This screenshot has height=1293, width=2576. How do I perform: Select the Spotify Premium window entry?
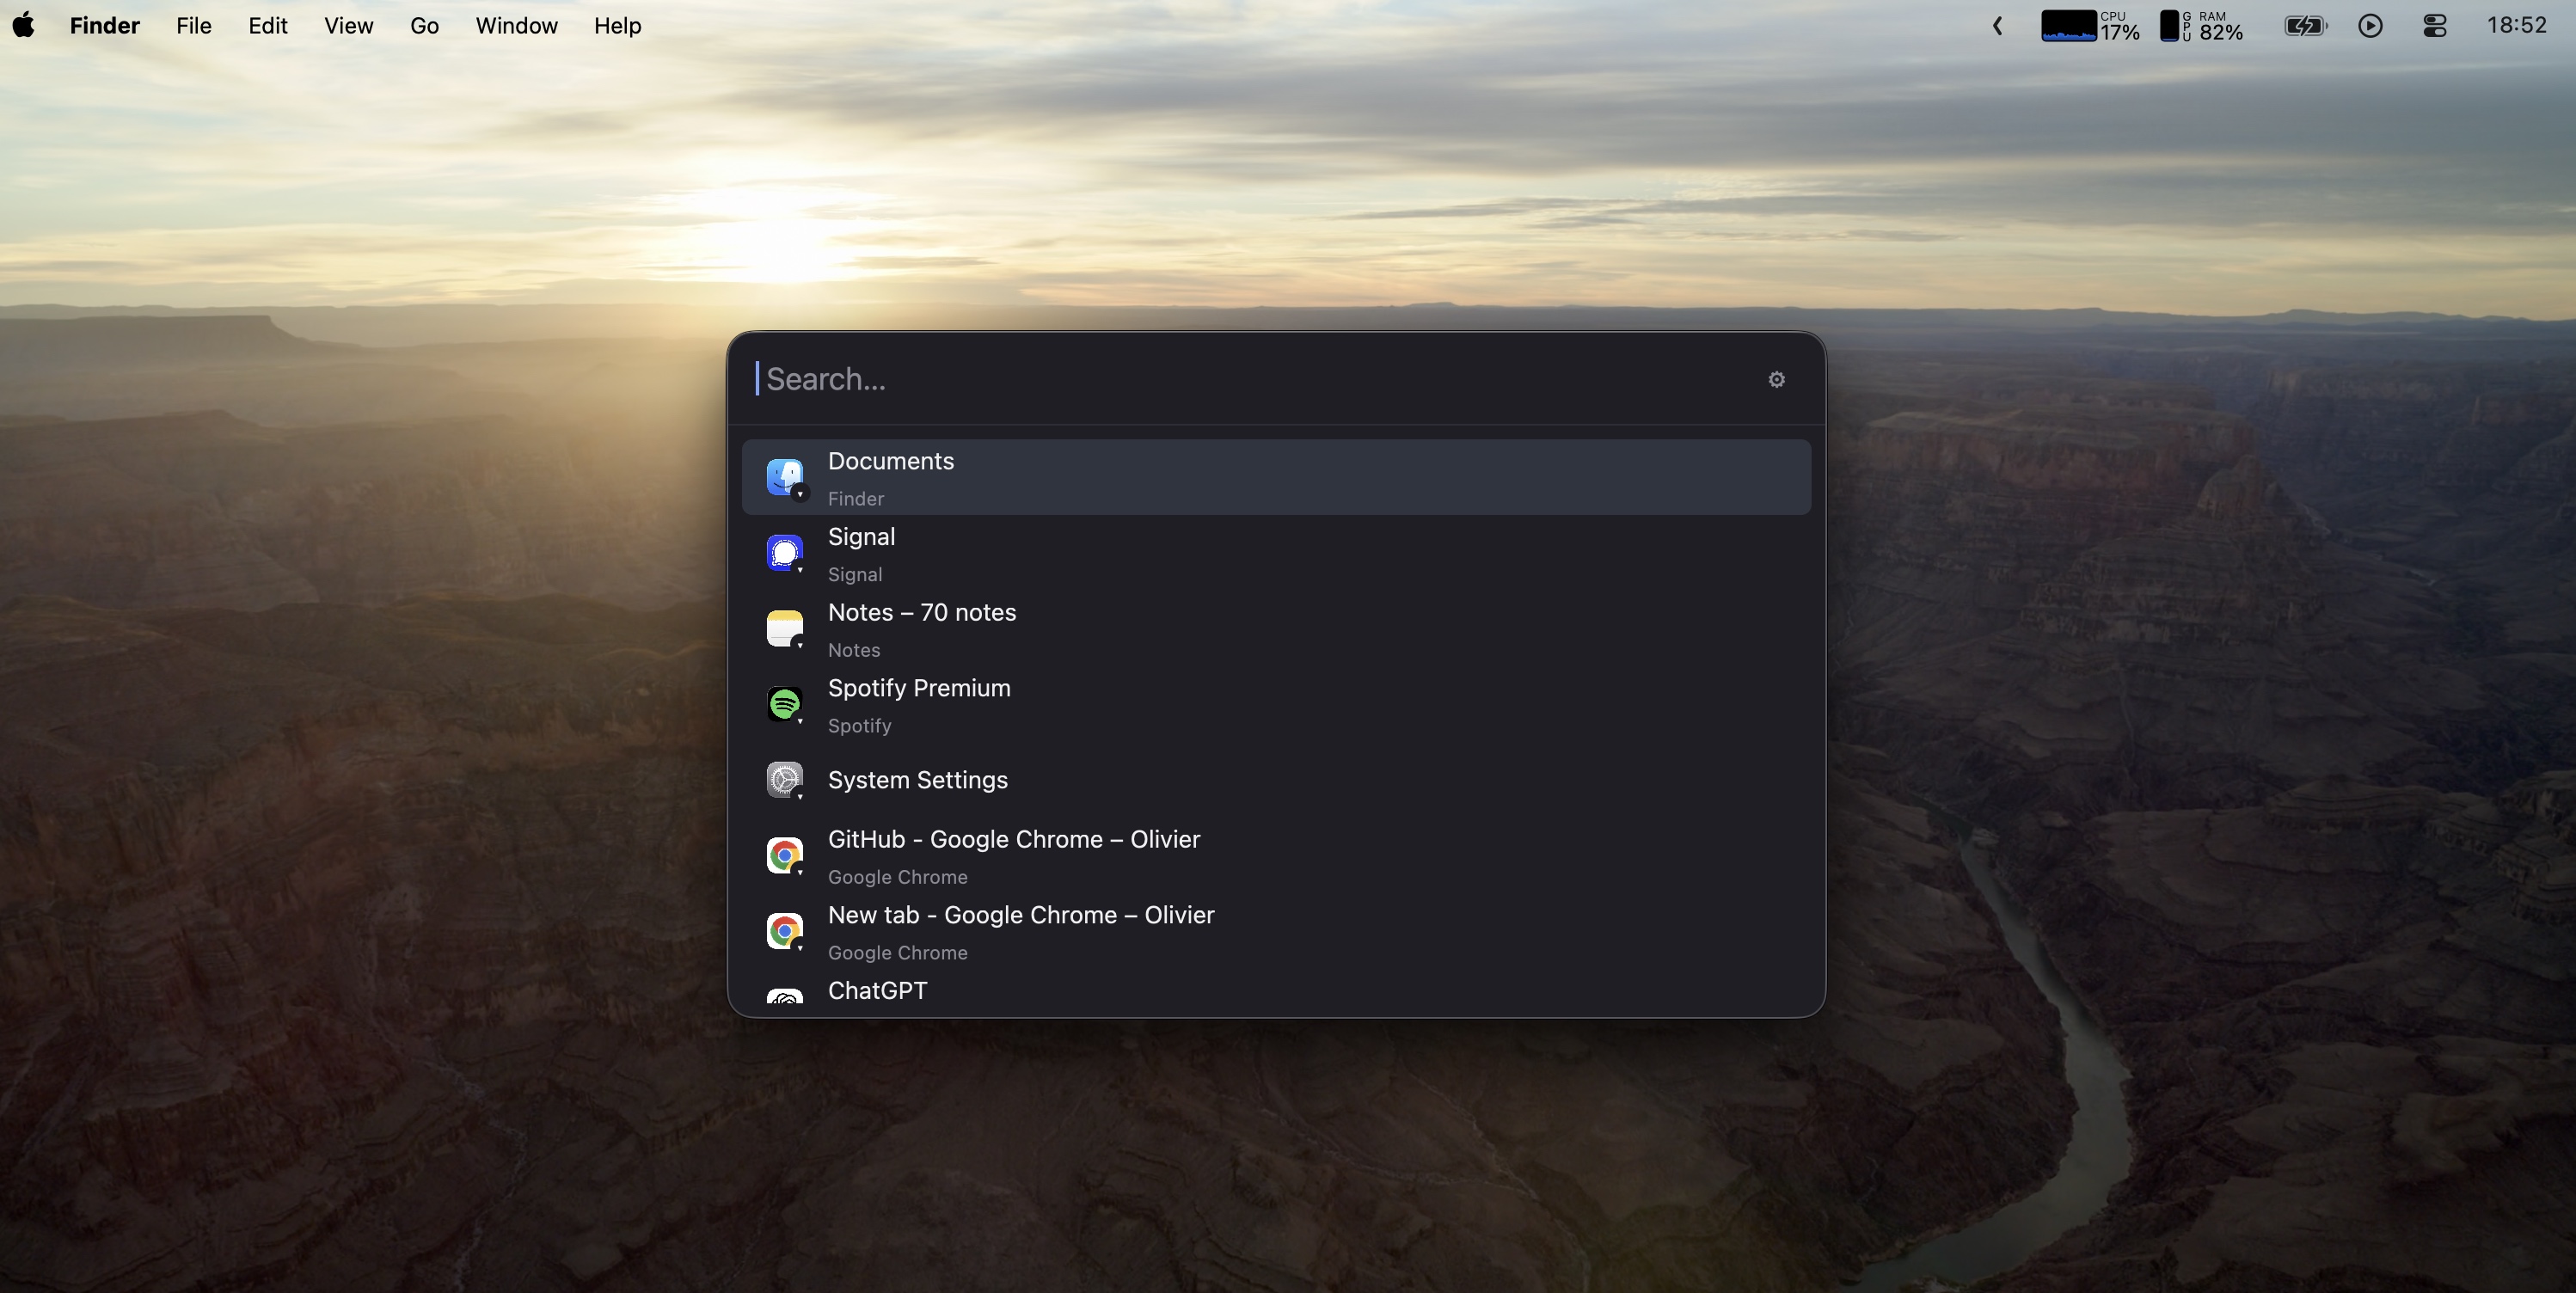coord(918,704)
